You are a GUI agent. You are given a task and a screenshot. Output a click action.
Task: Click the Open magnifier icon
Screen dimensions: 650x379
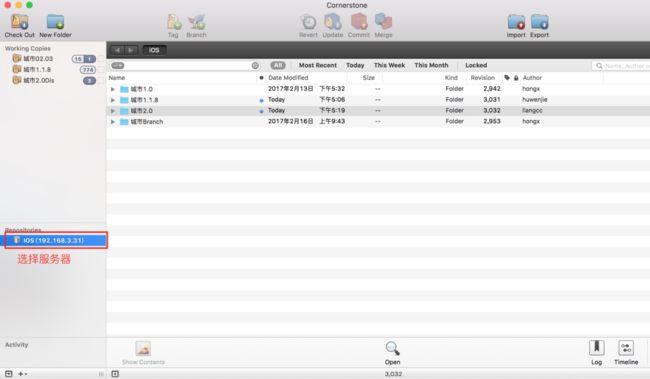[x=392, y=348]
